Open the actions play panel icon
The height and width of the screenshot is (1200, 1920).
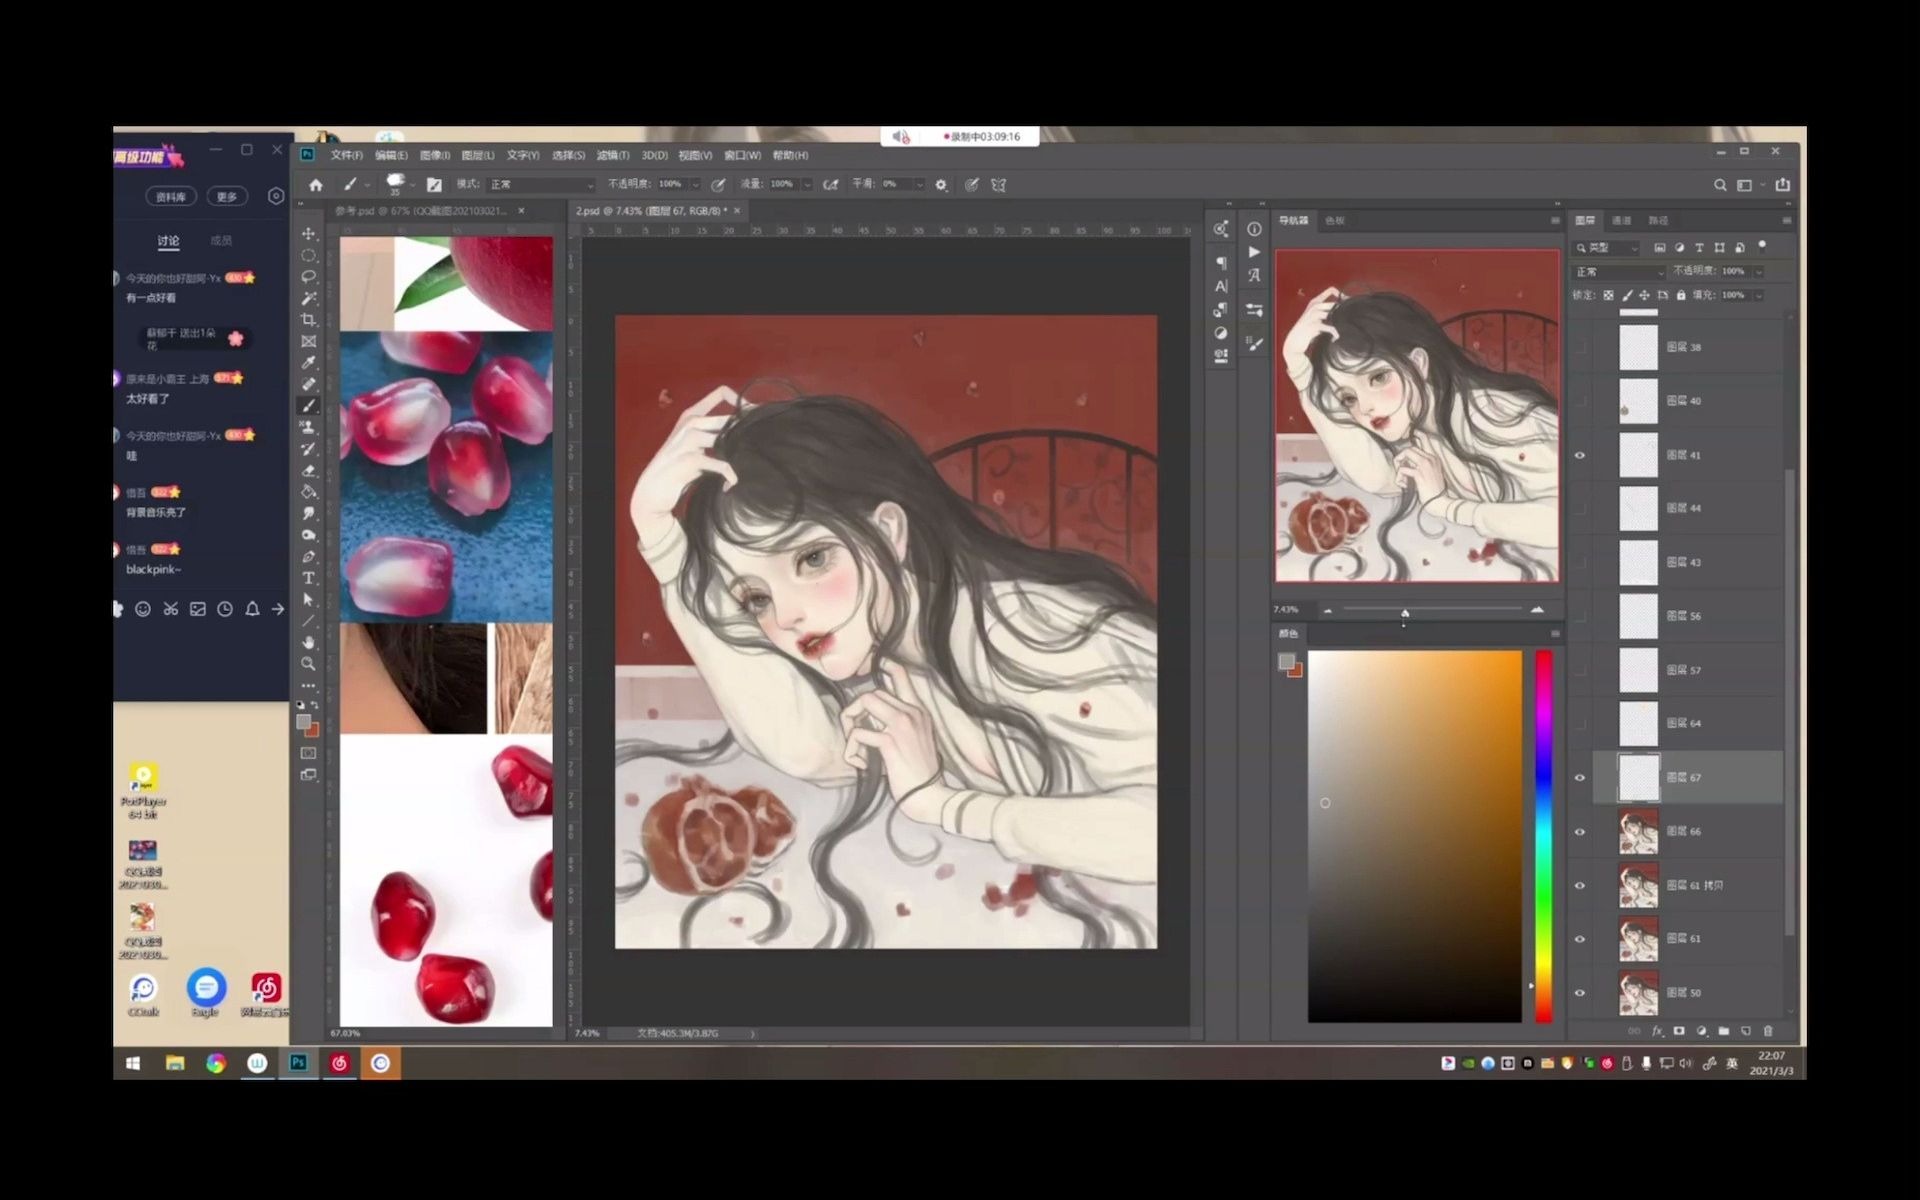point(1254,252)
